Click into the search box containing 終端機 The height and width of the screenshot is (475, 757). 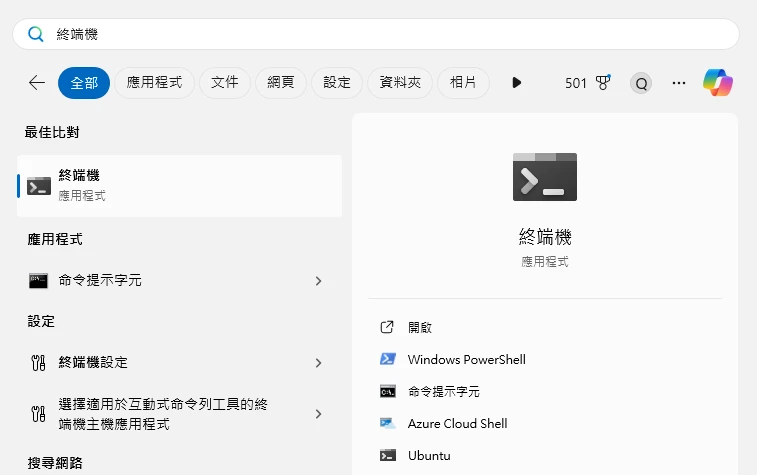[378, 34]
